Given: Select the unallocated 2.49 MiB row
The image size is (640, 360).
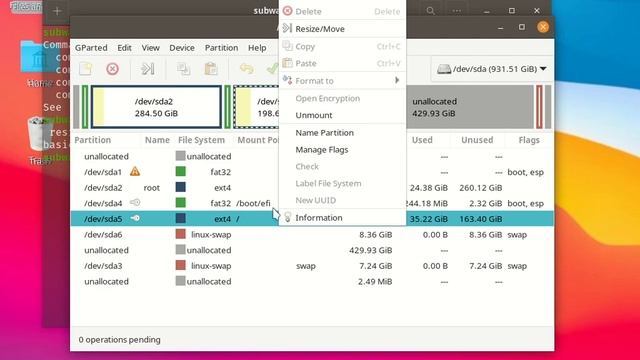Looking at the screenshot, I should pos(312,281).
